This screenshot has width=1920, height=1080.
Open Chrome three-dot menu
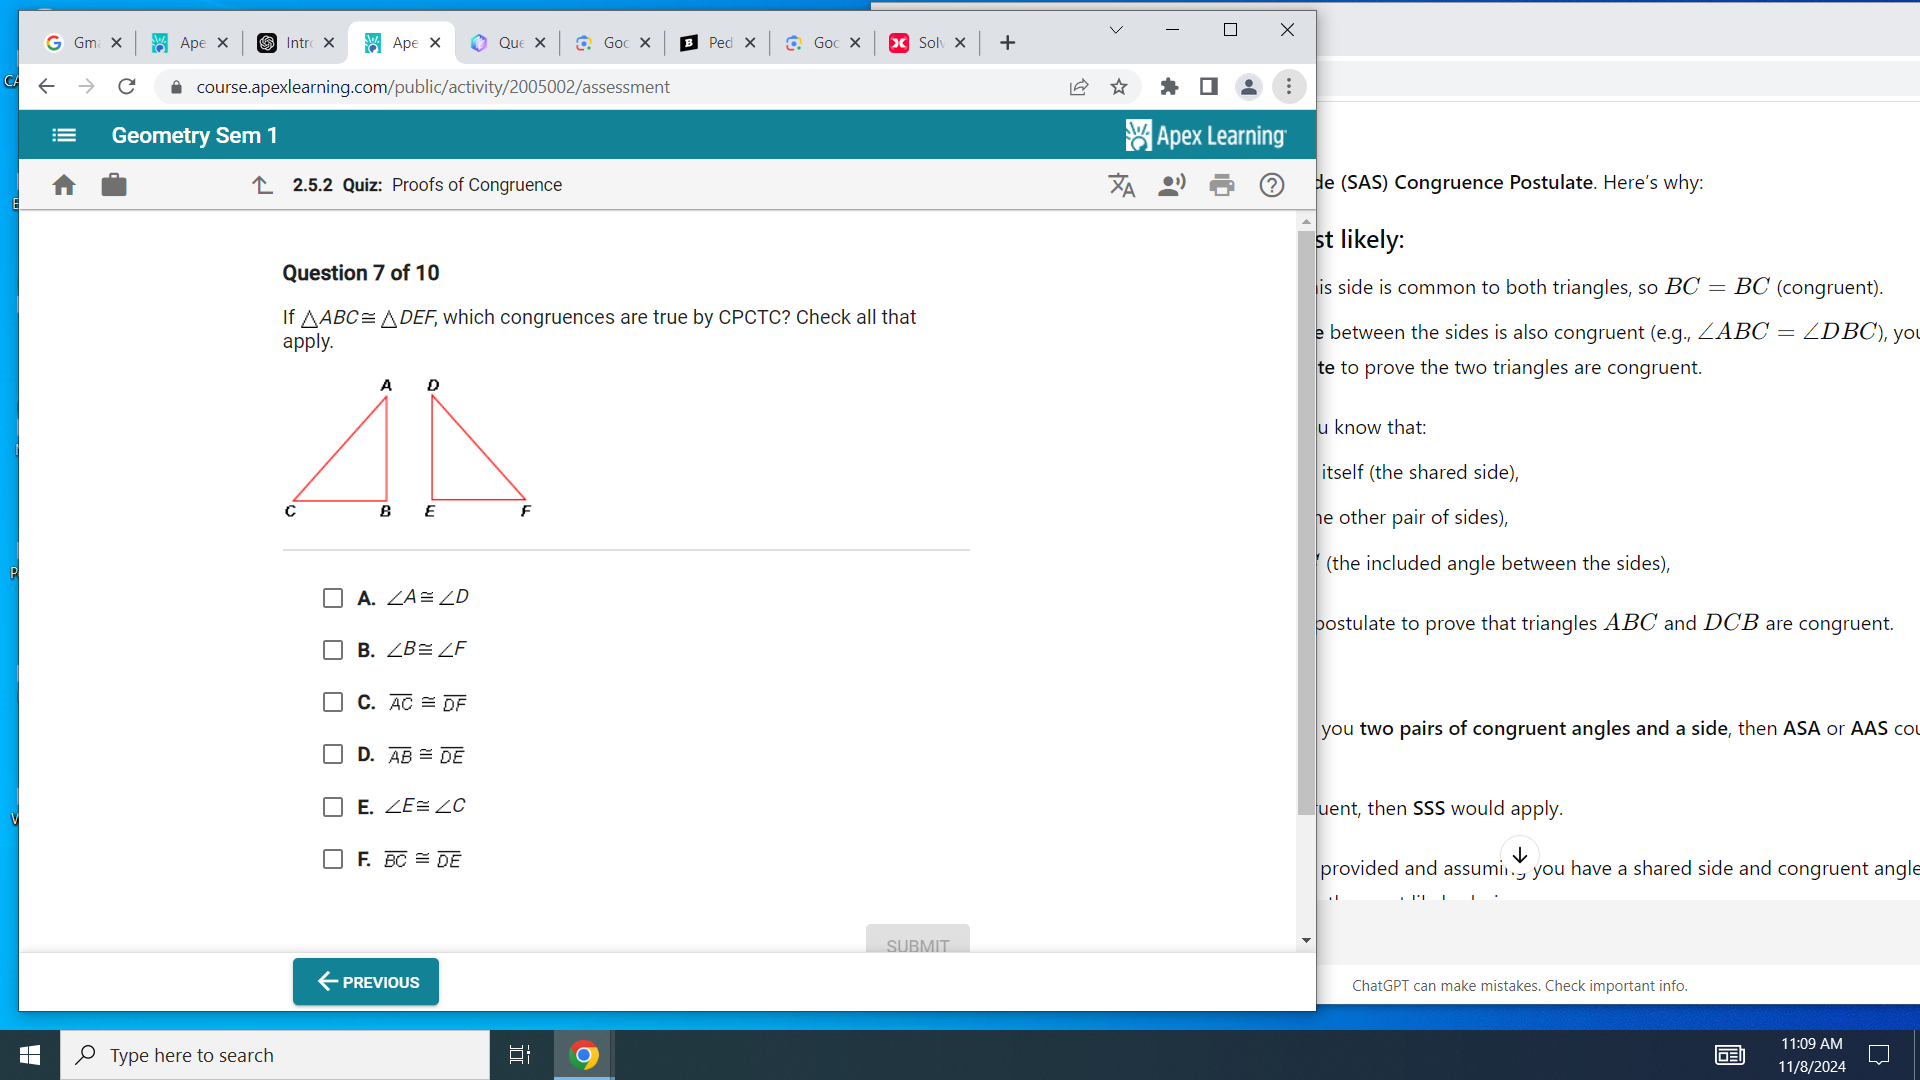[1289, 87]
